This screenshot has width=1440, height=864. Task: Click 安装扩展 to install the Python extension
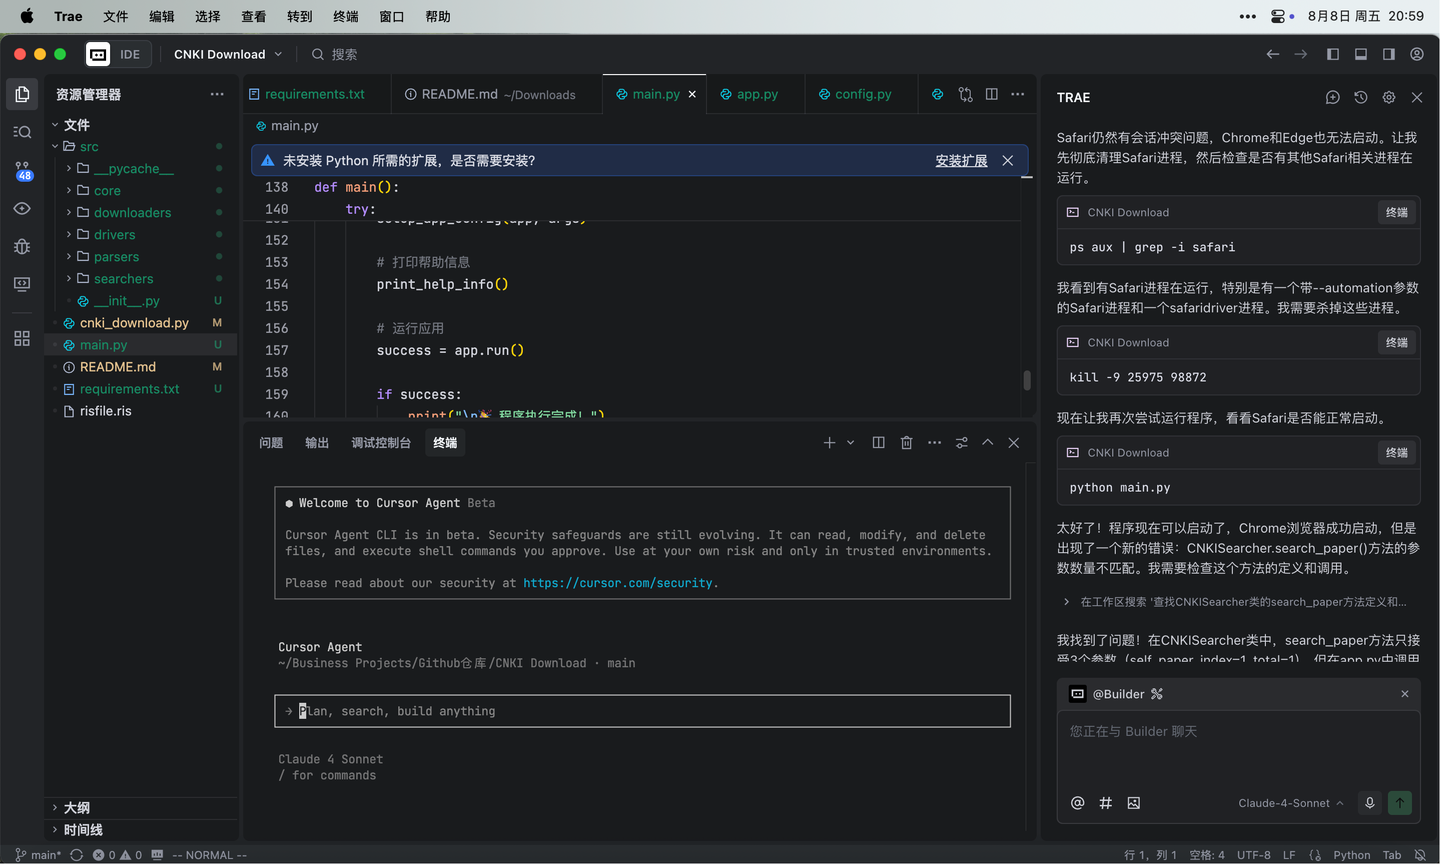(x=960, y=160)
